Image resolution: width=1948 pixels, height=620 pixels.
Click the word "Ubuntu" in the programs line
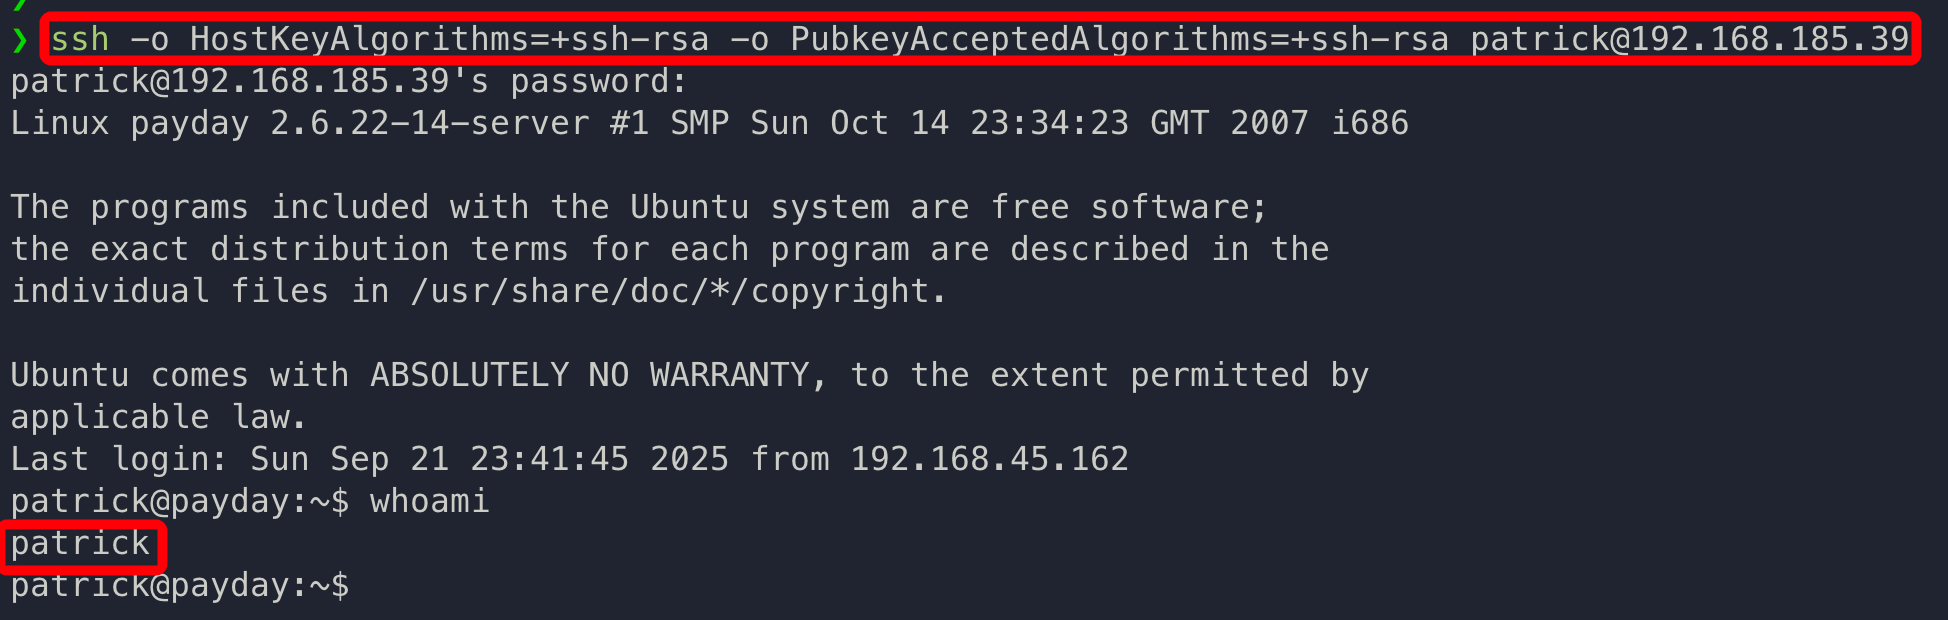point(689,208)
